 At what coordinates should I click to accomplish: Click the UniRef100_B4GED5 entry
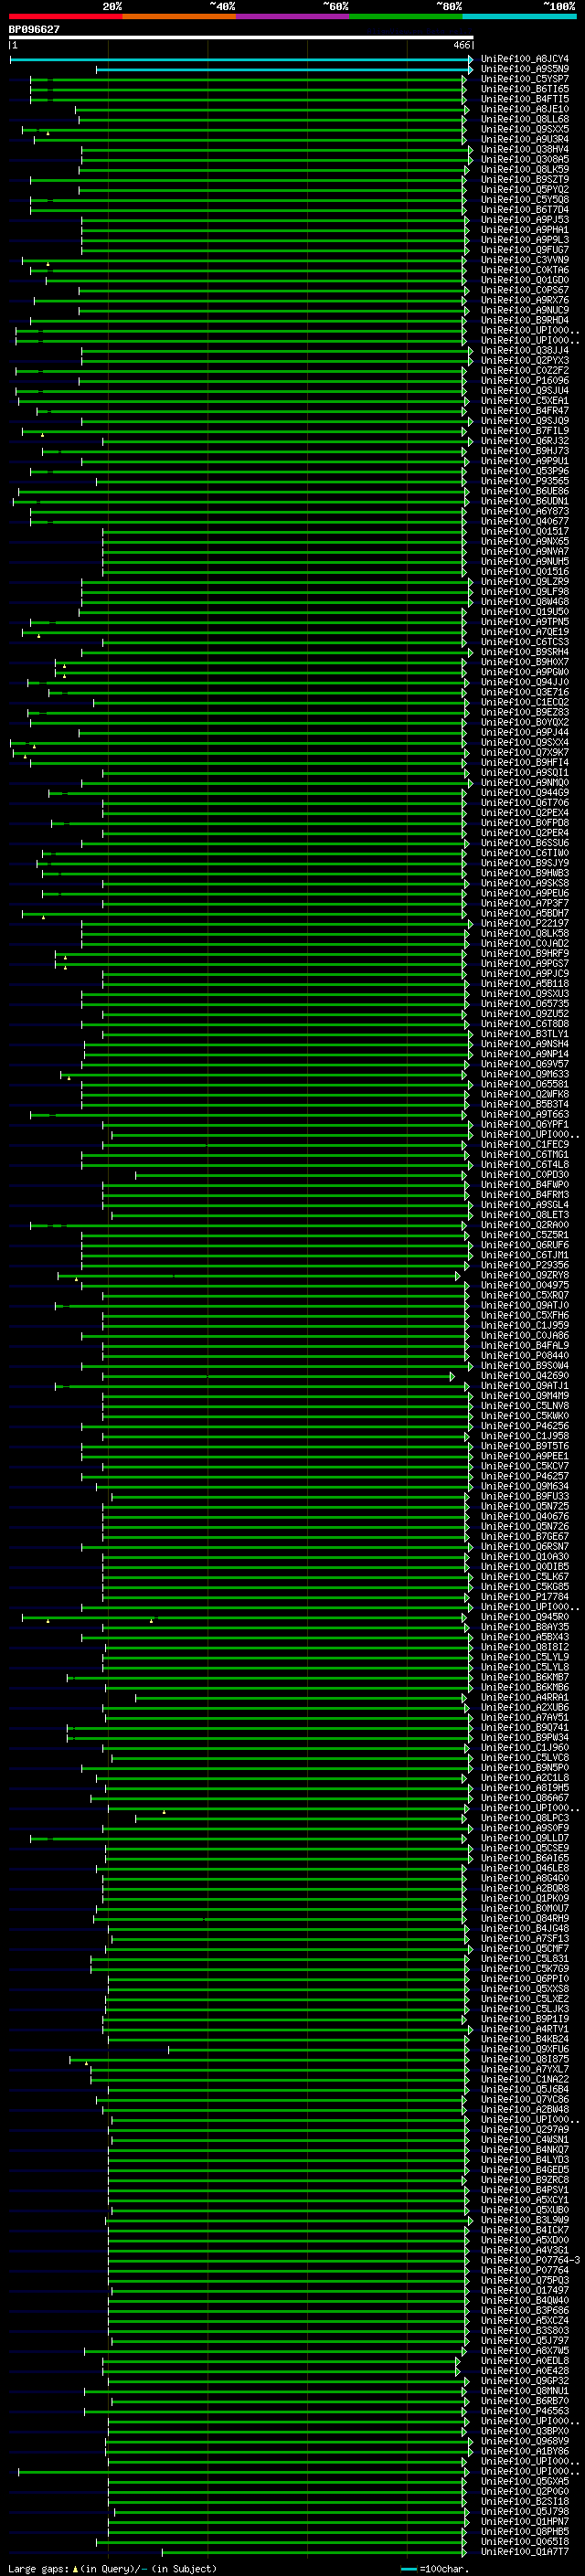coord(524,2170)
